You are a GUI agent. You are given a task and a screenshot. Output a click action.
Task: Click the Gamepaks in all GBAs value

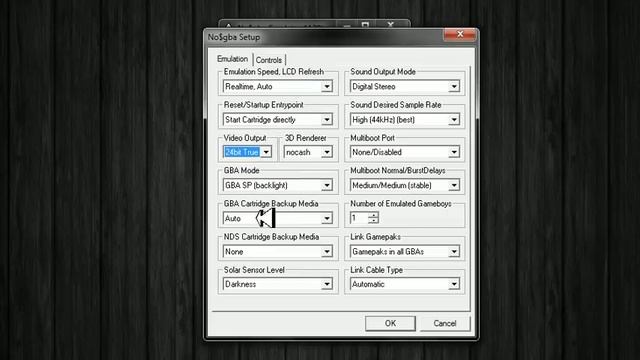pyautogui.click(x=388, y=251)
